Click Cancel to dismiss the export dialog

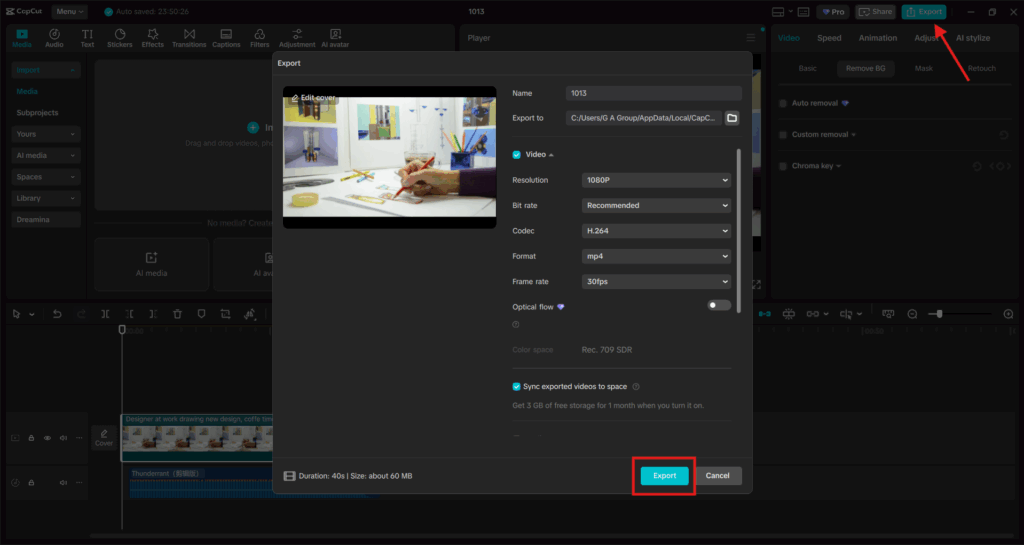[717, 476]
